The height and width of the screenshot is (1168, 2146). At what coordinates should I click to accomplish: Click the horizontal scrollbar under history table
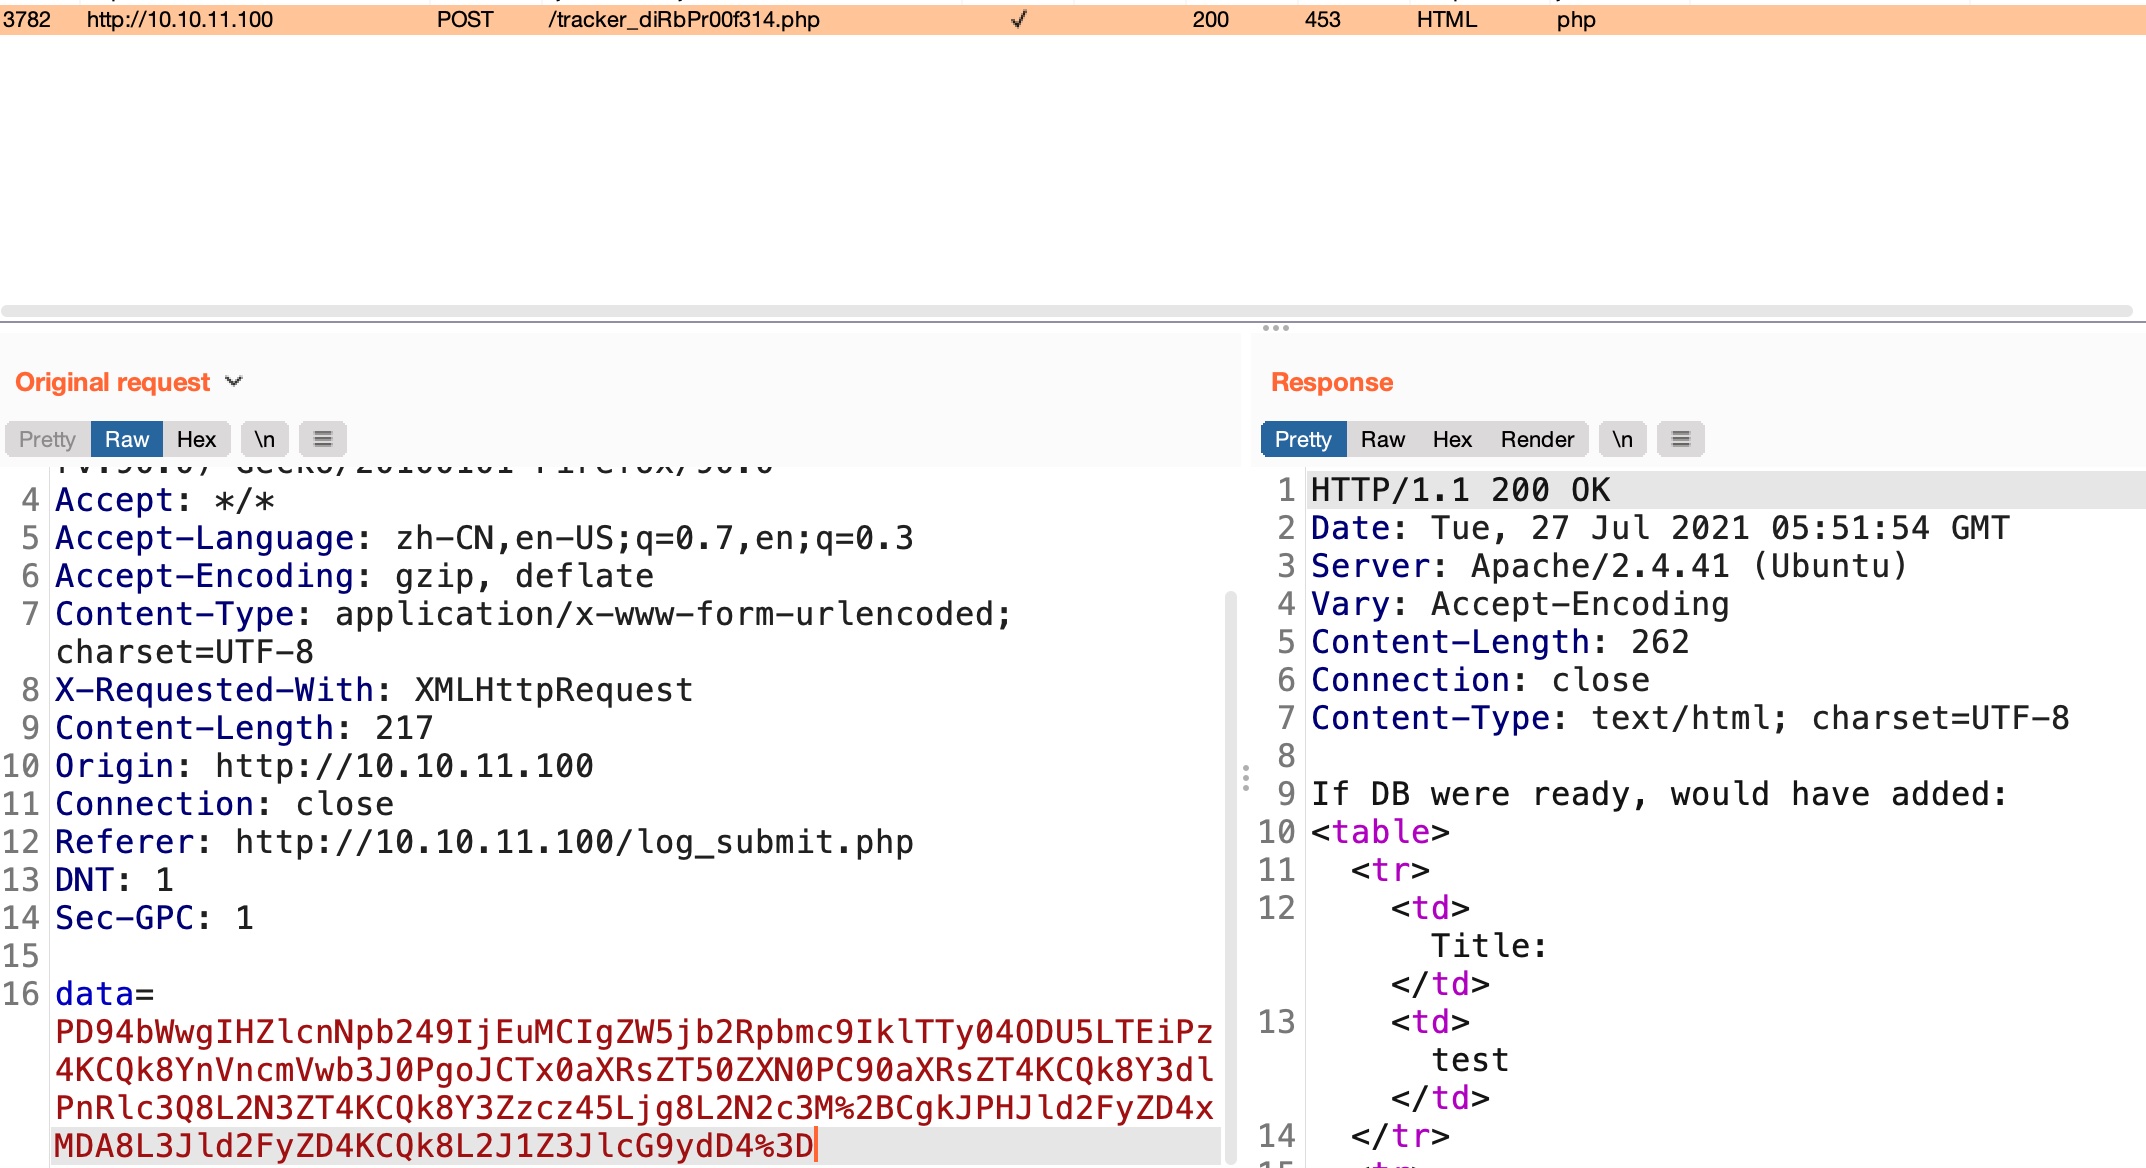[x=1066, y=311]
